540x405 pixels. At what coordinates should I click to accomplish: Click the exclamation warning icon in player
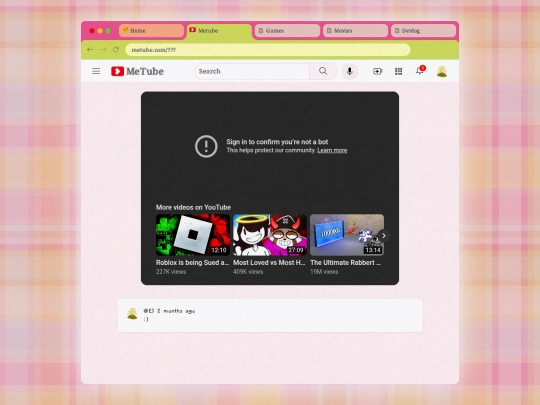[x=206, y=146]
